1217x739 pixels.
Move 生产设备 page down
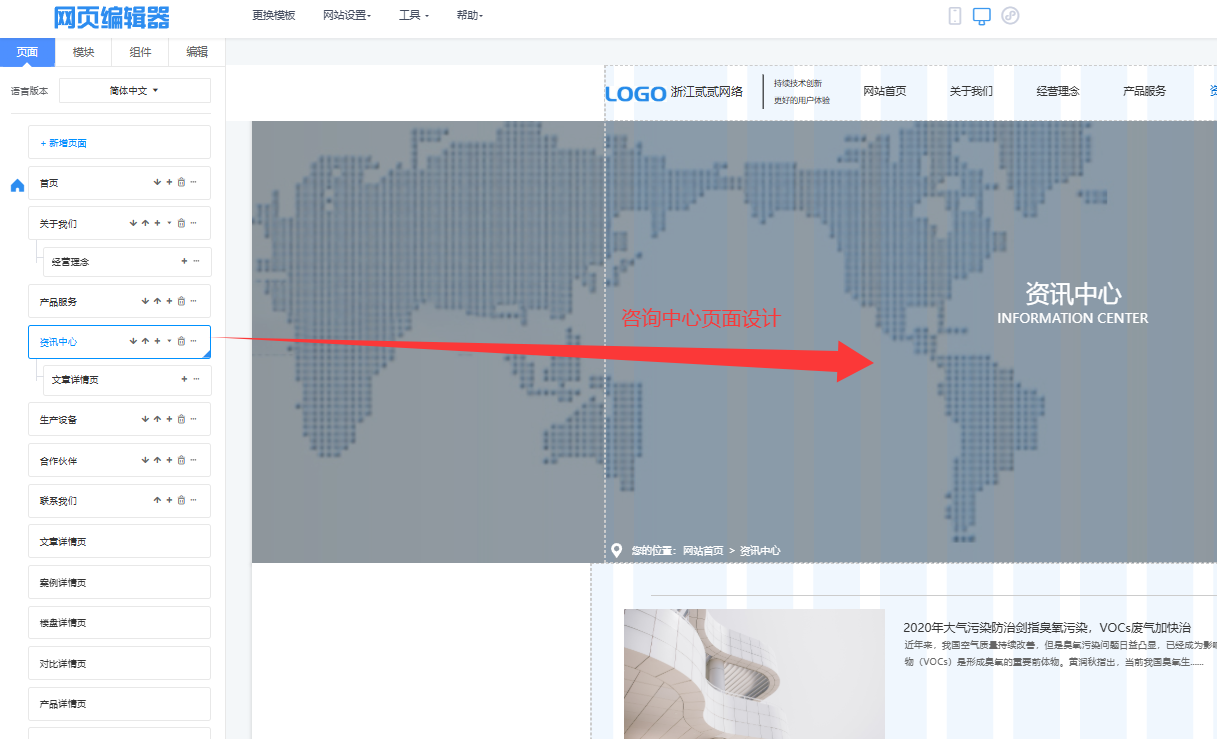point(145,419)
